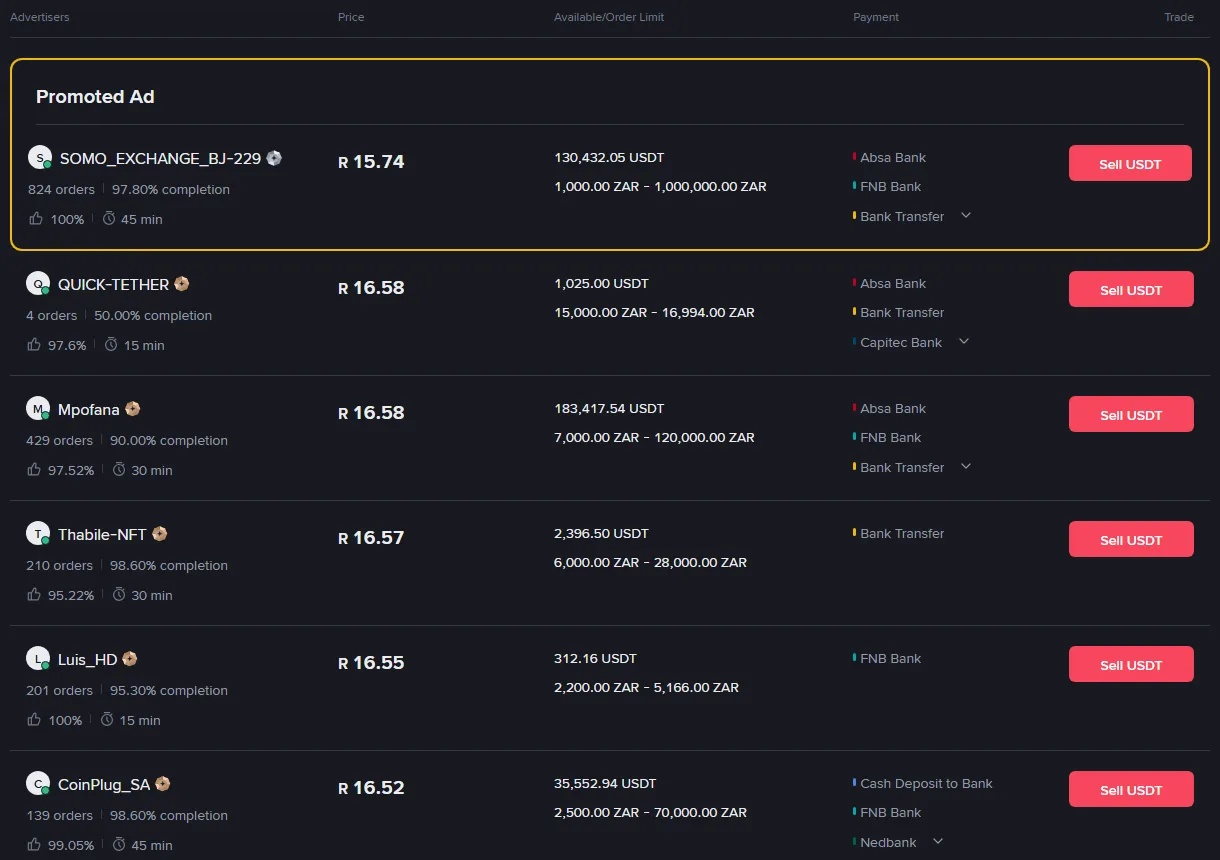This screenshot has height=860, width=1220.
Task: Open Thabile-NFT advertiser profile
Action: [102, 534]
